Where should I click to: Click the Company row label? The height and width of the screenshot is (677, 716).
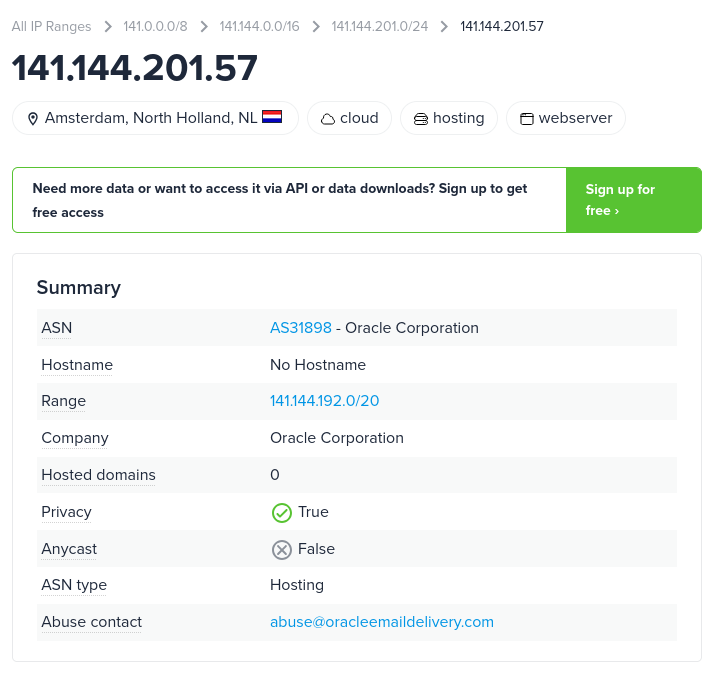(x=75, y=438)
